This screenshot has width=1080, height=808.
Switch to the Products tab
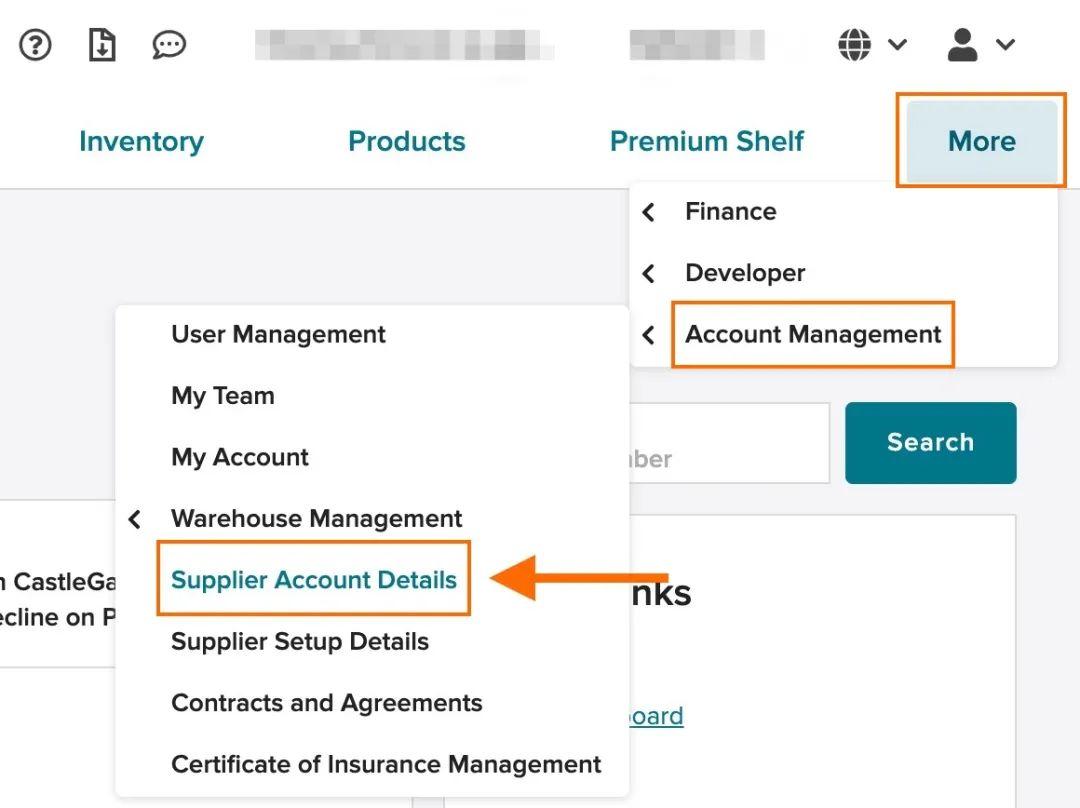point(407,142)
